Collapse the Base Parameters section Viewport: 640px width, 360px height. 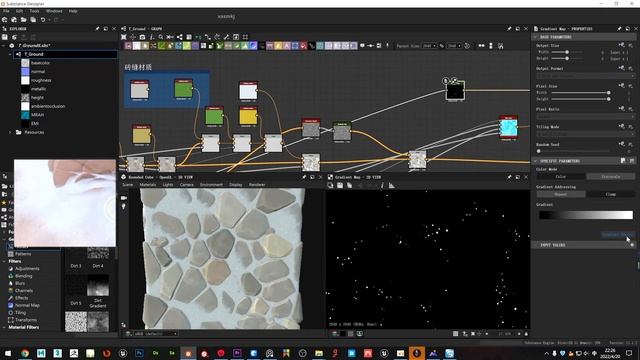pyautogui.click(x=535, y=37)
